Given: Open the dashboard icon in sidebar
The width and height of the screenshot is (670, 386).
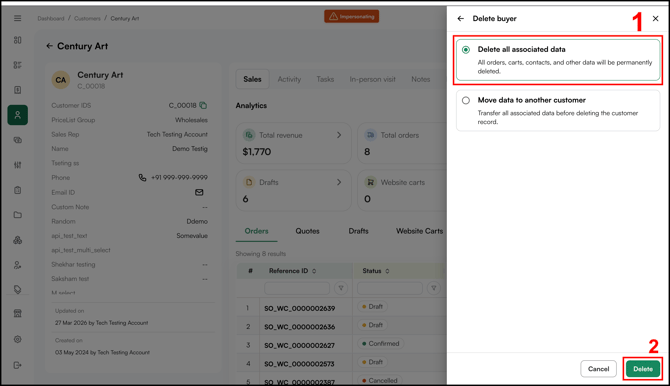Looking at the screenshot, I should point(18,40).
